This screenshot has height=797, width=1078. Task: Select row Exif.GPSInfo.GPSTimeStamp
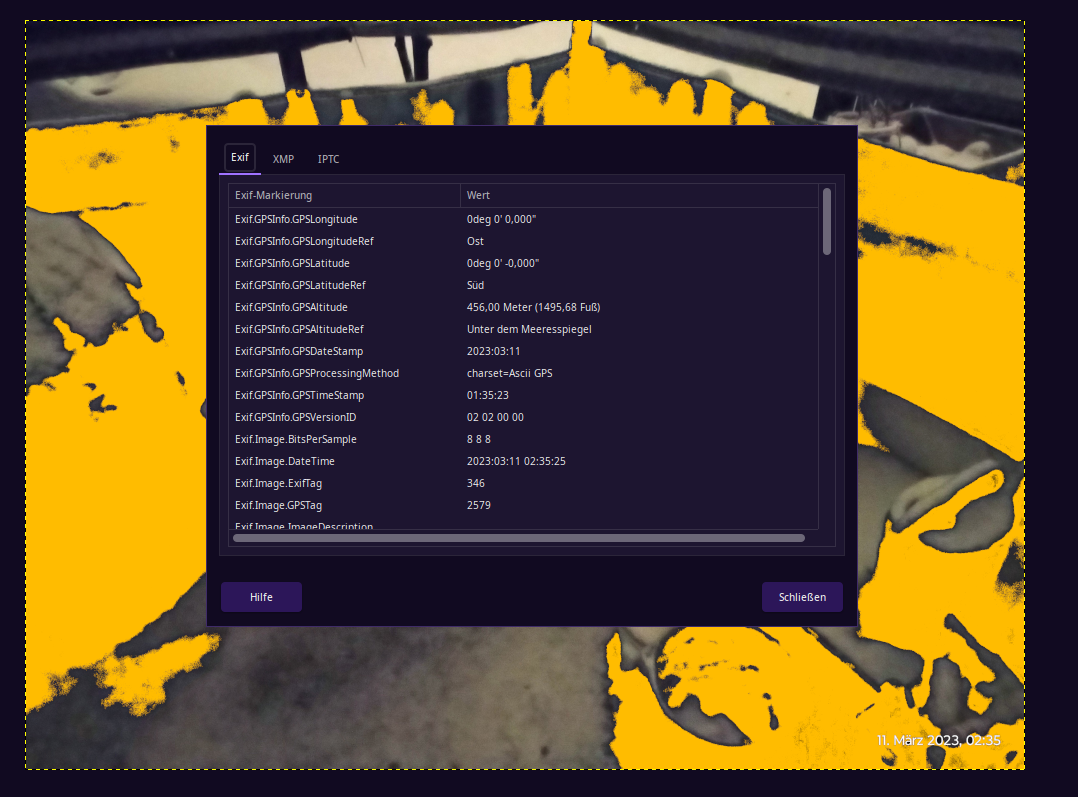[523, 395]
